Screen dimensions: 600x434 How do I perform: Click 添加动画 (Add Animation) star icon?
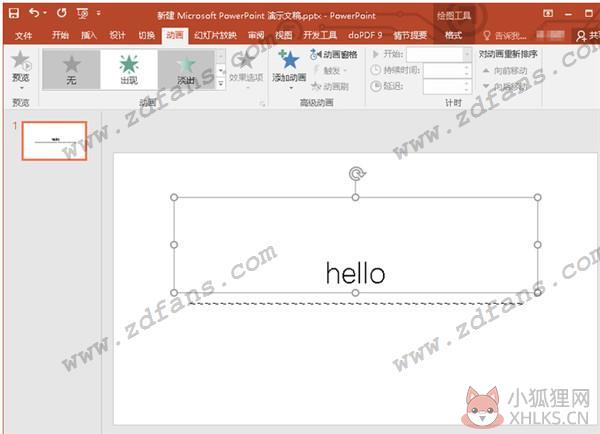[289, 59]
